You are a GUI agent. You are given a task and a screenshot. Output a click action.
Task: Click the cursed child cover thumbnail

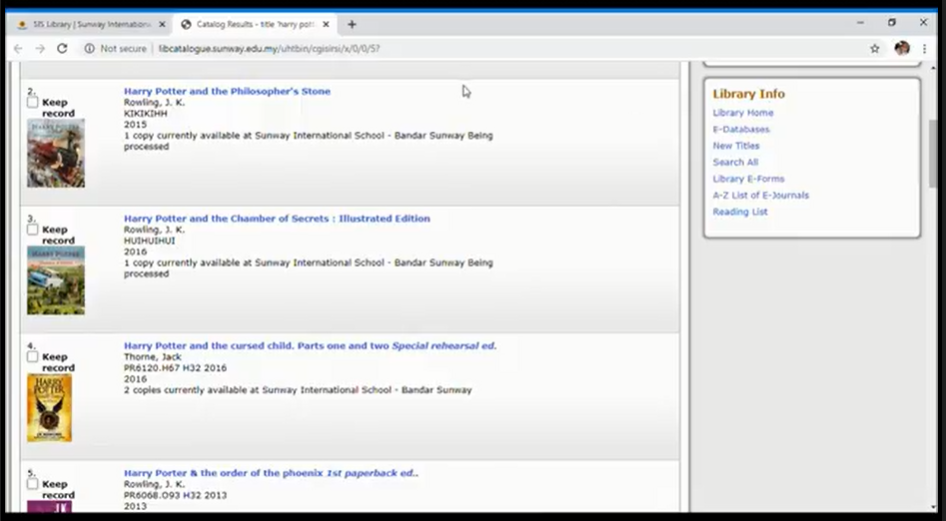49,408
